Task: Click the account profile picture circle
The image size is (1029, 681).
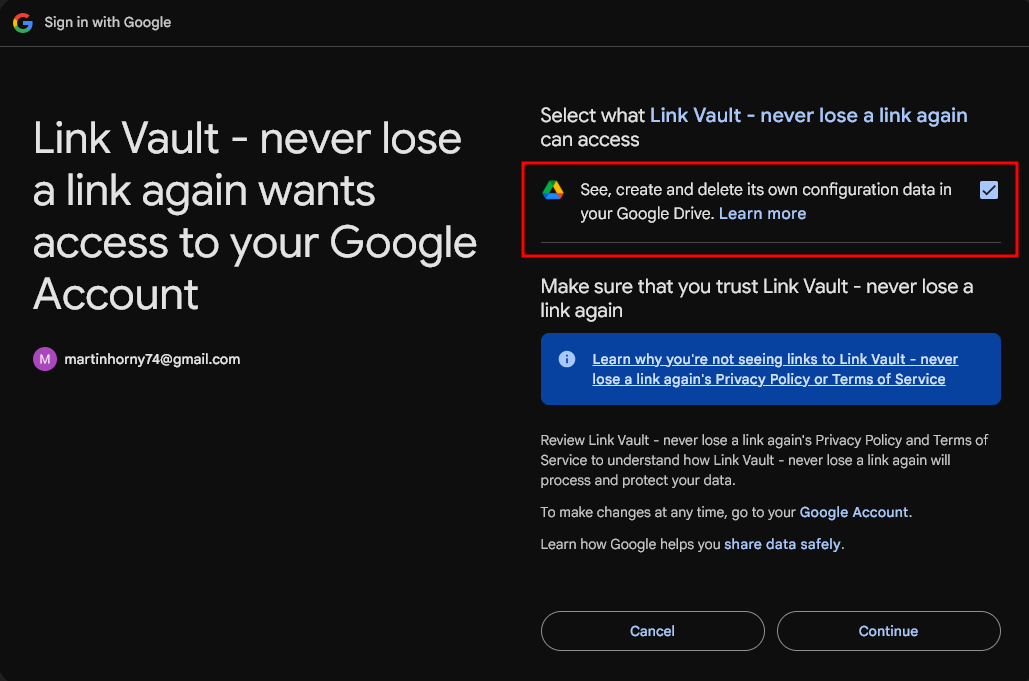Action: click(45, 358)
